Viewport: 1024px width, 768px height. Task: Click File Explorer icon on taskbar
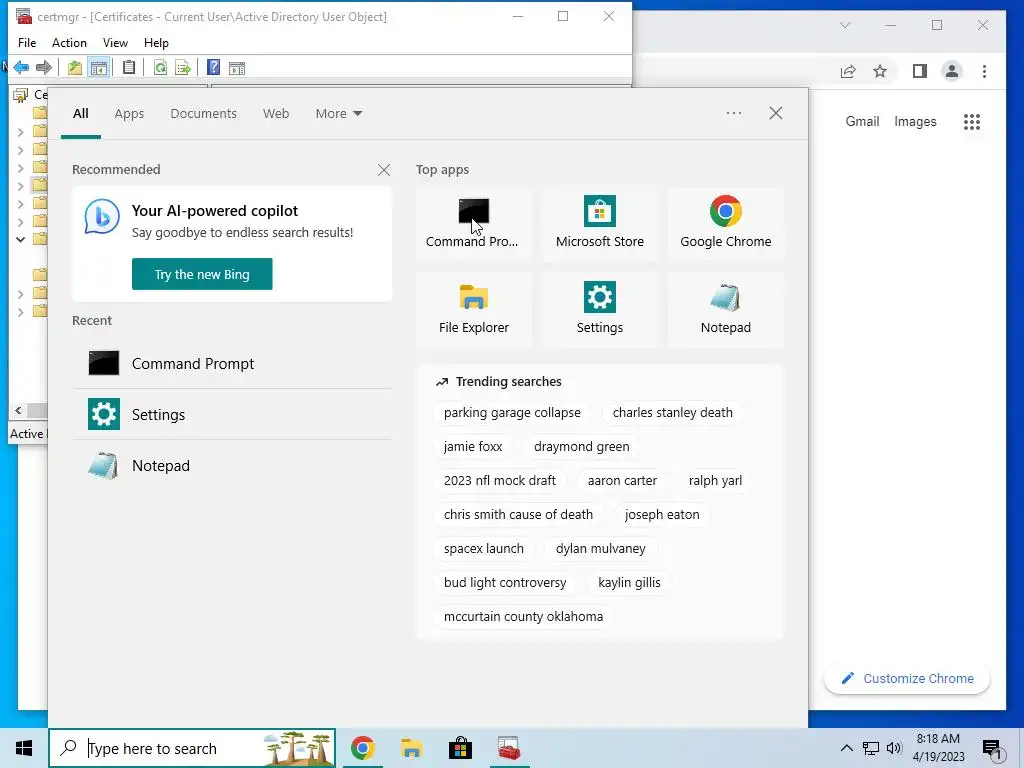[411, 748]
